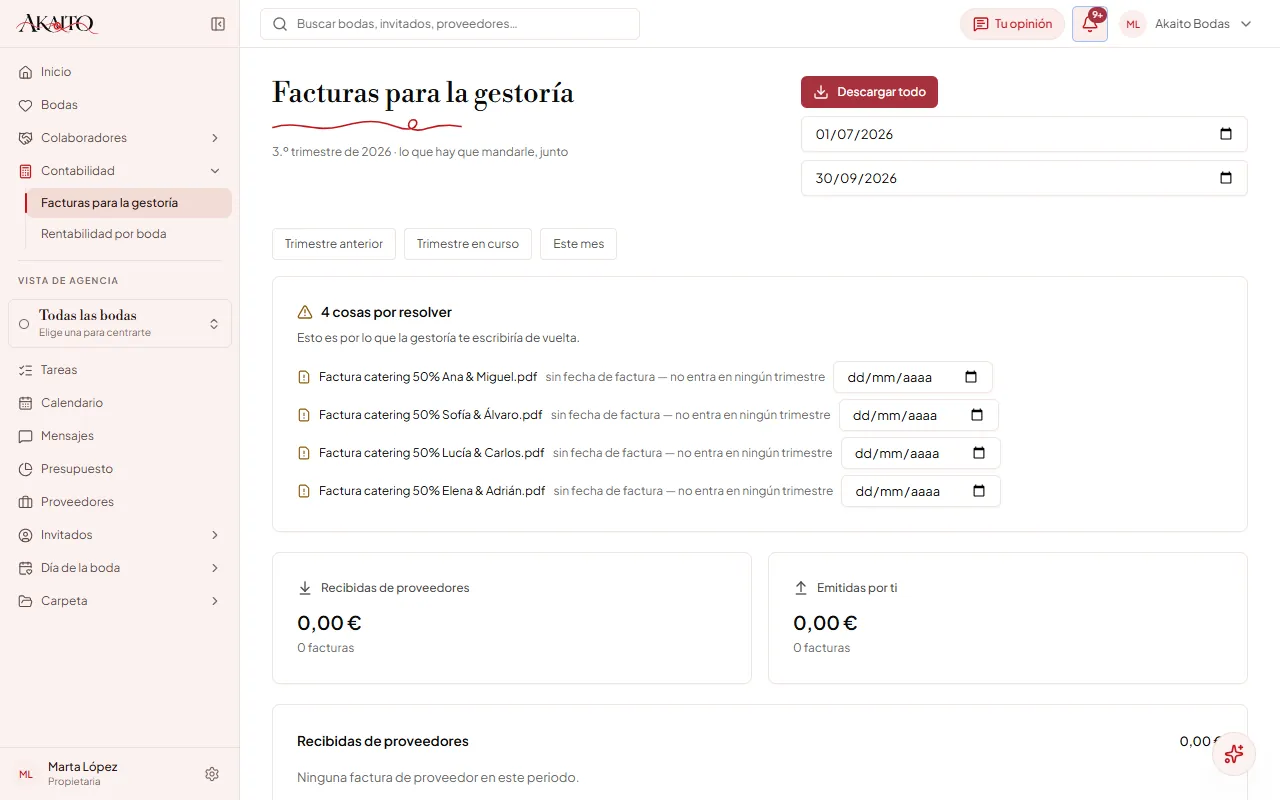Open the sparkle assistant button
This screenshot has height=800, width=1280.
click(1234, 754)
